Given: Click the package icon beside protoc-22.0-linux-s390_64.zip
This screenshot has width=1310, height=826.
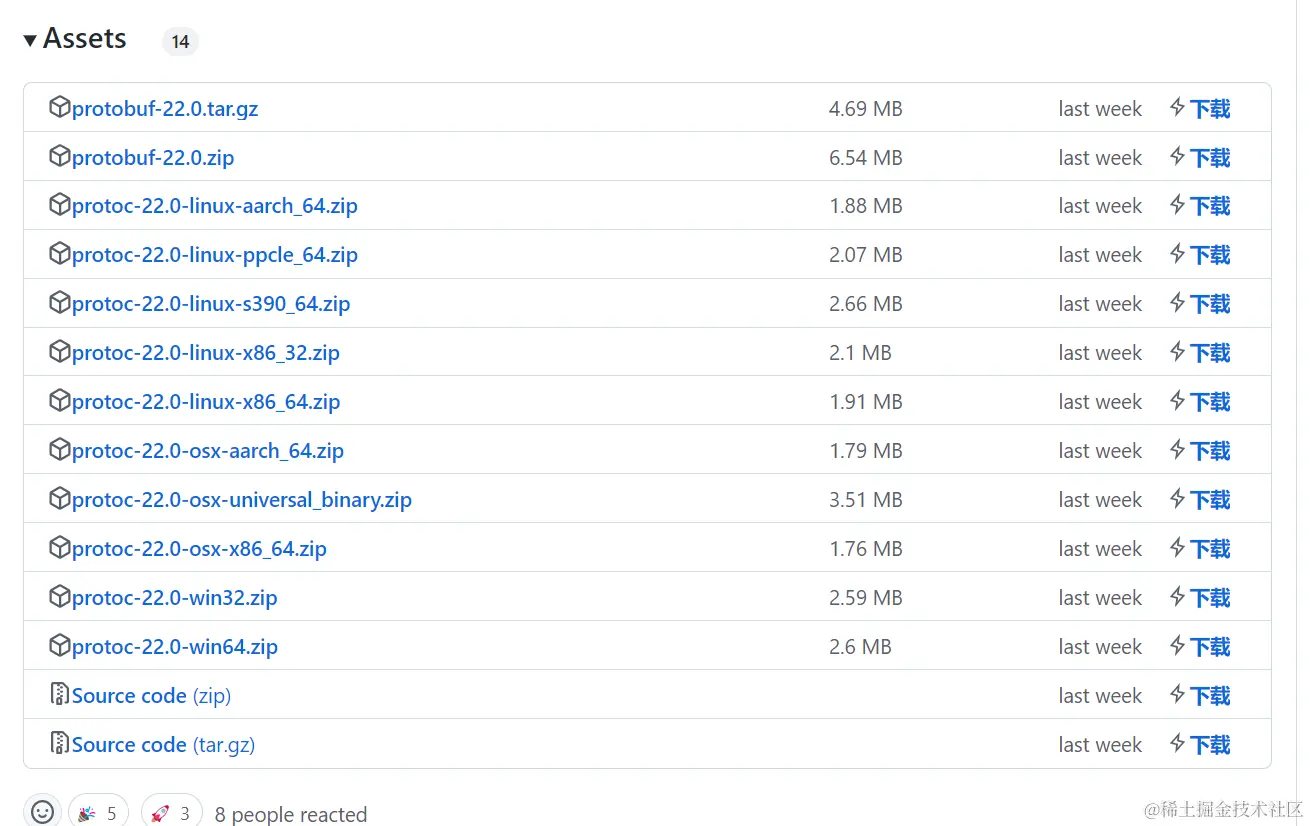Looking at the screenshot, I should 60,303.
